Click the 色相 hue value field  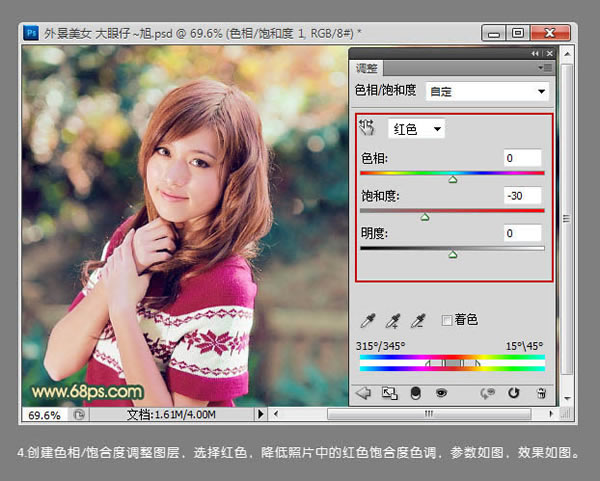click(523, 158)
